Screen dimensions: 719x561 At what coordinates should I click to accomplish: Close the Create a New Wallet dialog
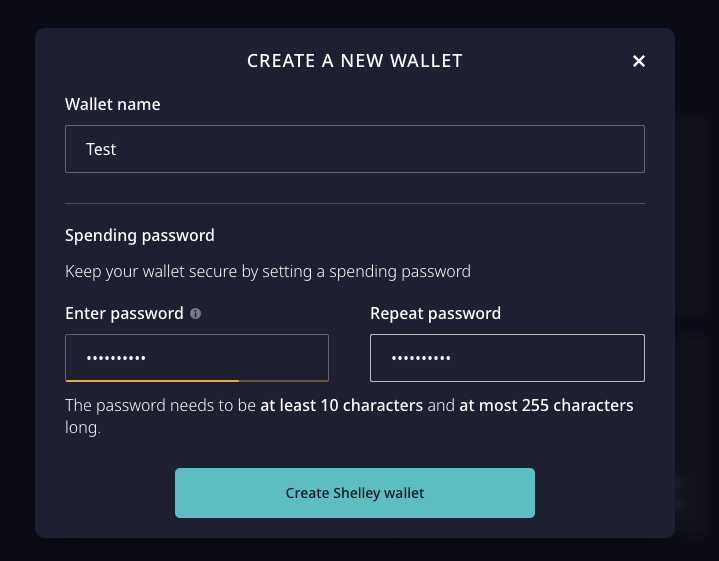tap(639, 61)
